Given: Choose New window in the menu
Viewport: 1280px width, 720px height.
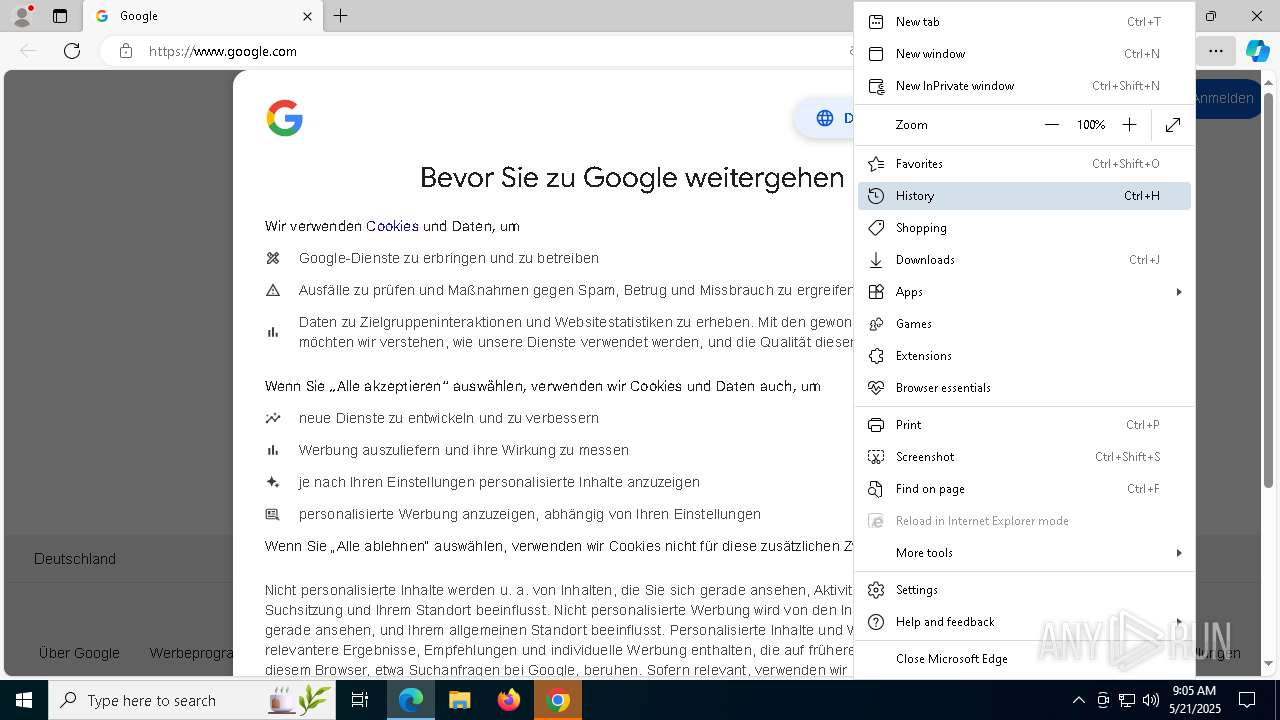Looking at the screenshot, I should click(1024, 54).
